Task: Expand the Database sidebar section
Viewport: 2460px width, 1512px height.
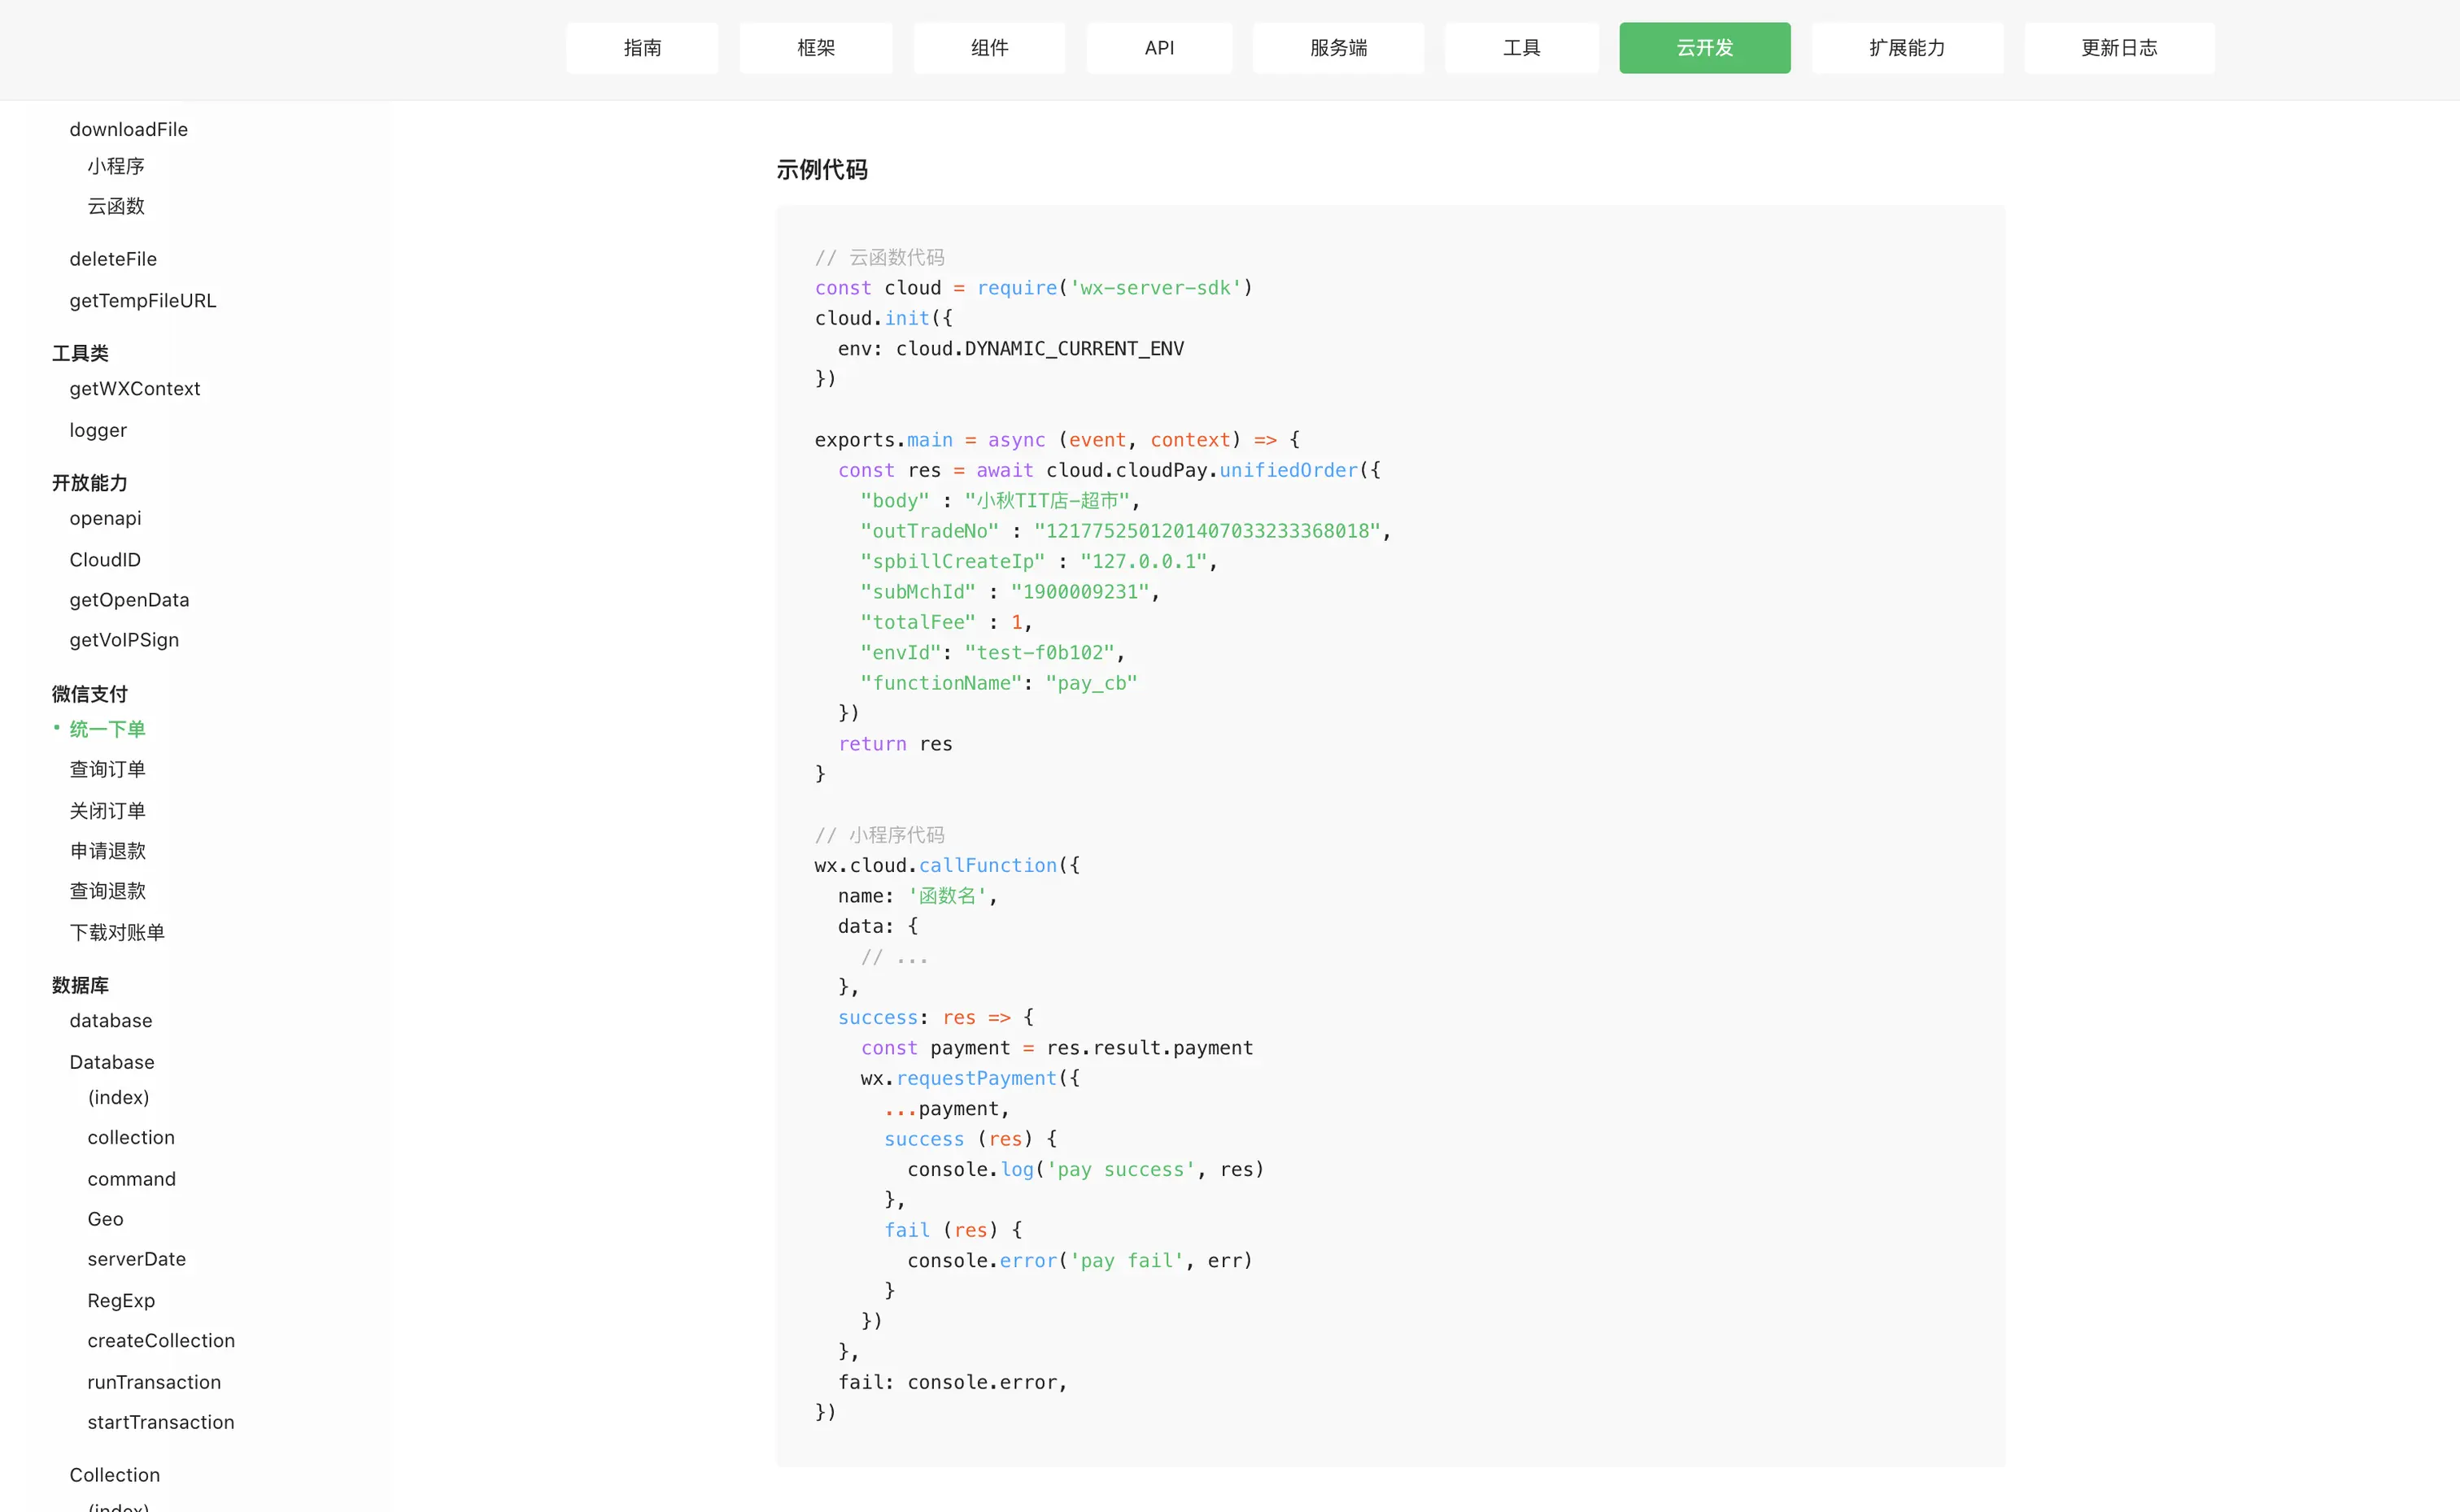Action: click(111, 1062)
